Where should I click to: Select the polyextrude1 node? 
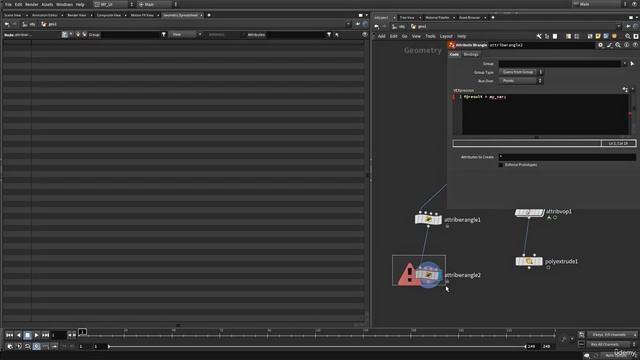pyautogui.click(x=529, y=261)
